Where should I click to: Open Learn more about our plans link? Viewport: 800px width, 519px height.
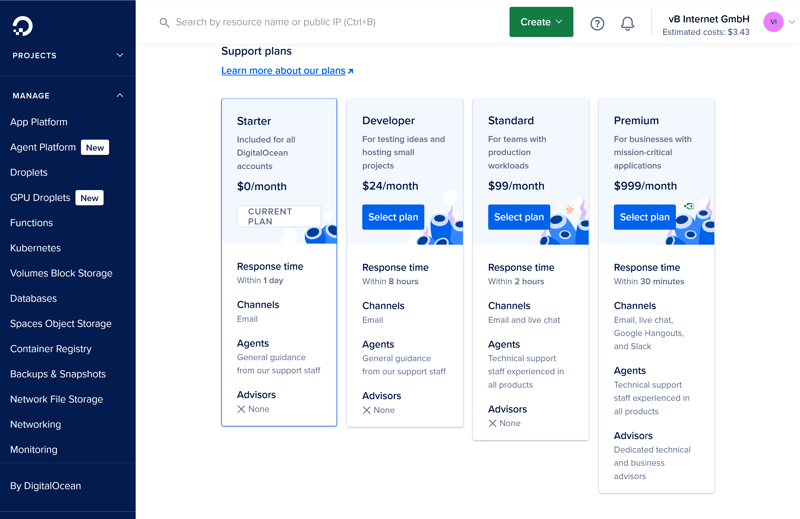click(x=283, y=71)
